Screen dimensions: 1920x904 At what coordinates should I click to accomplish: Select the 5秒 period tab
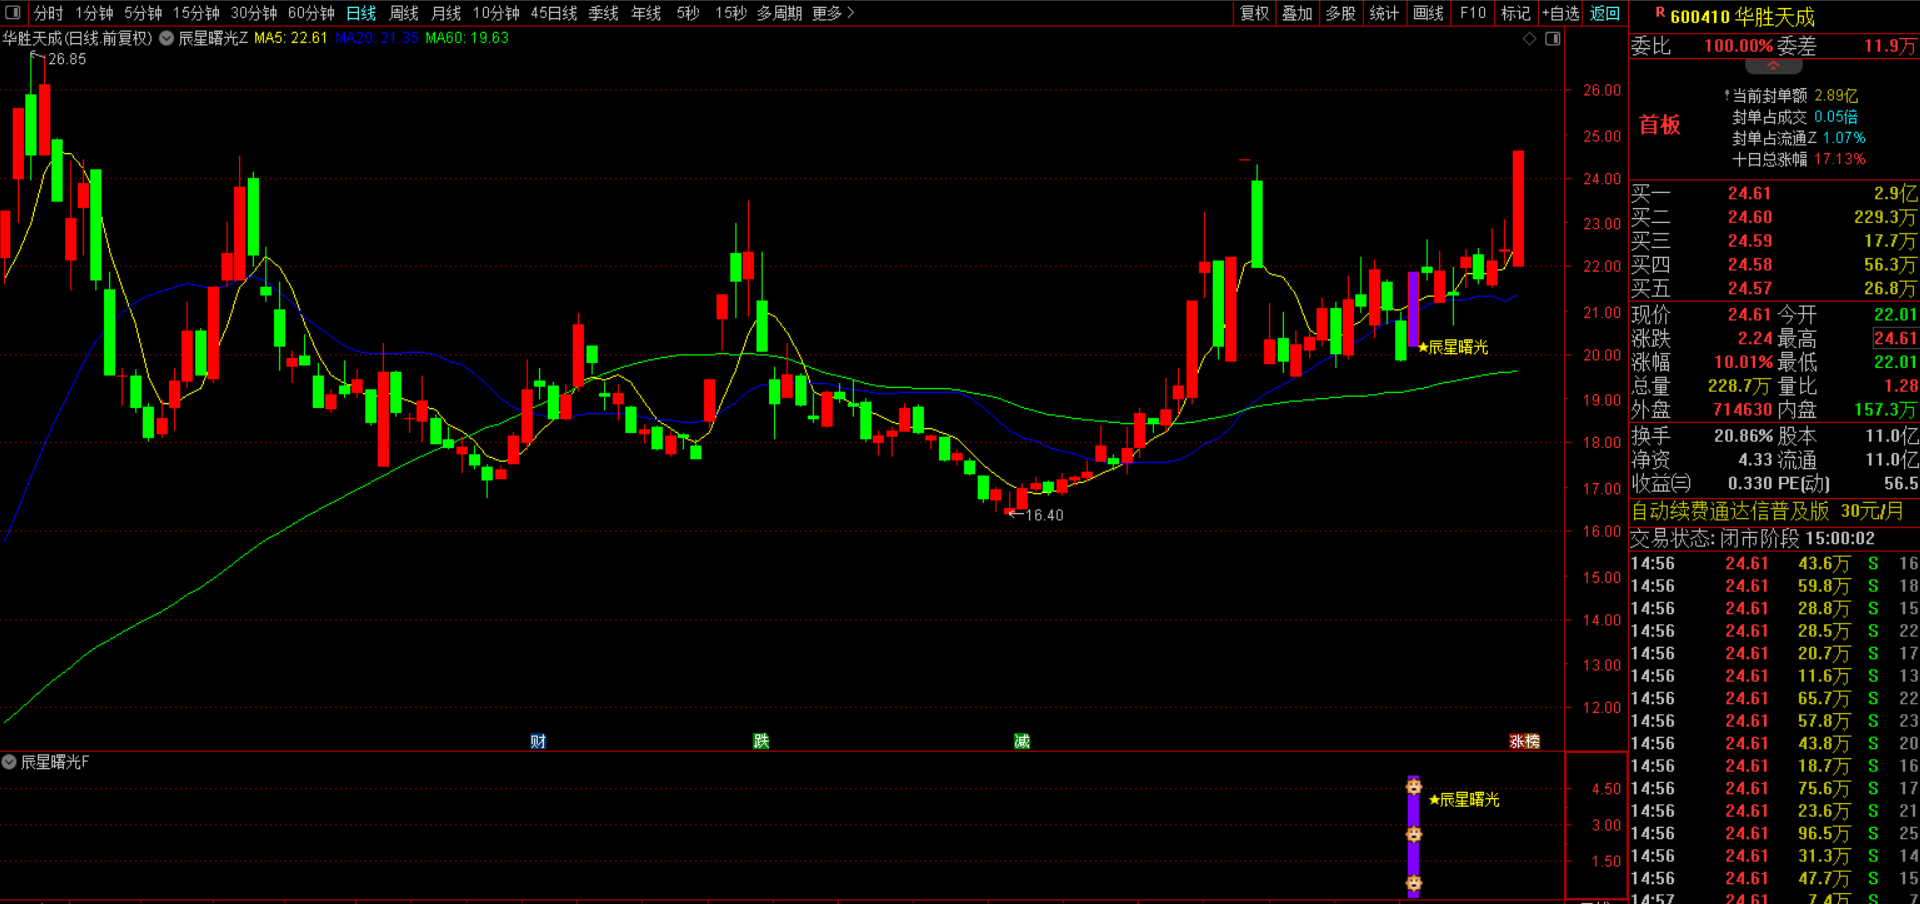pos(688,13)
